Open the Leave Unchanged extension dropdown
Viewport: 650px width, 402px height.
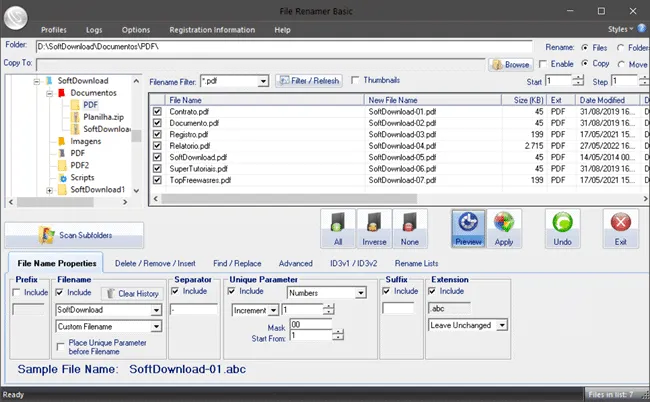click(x=502, y=325)
